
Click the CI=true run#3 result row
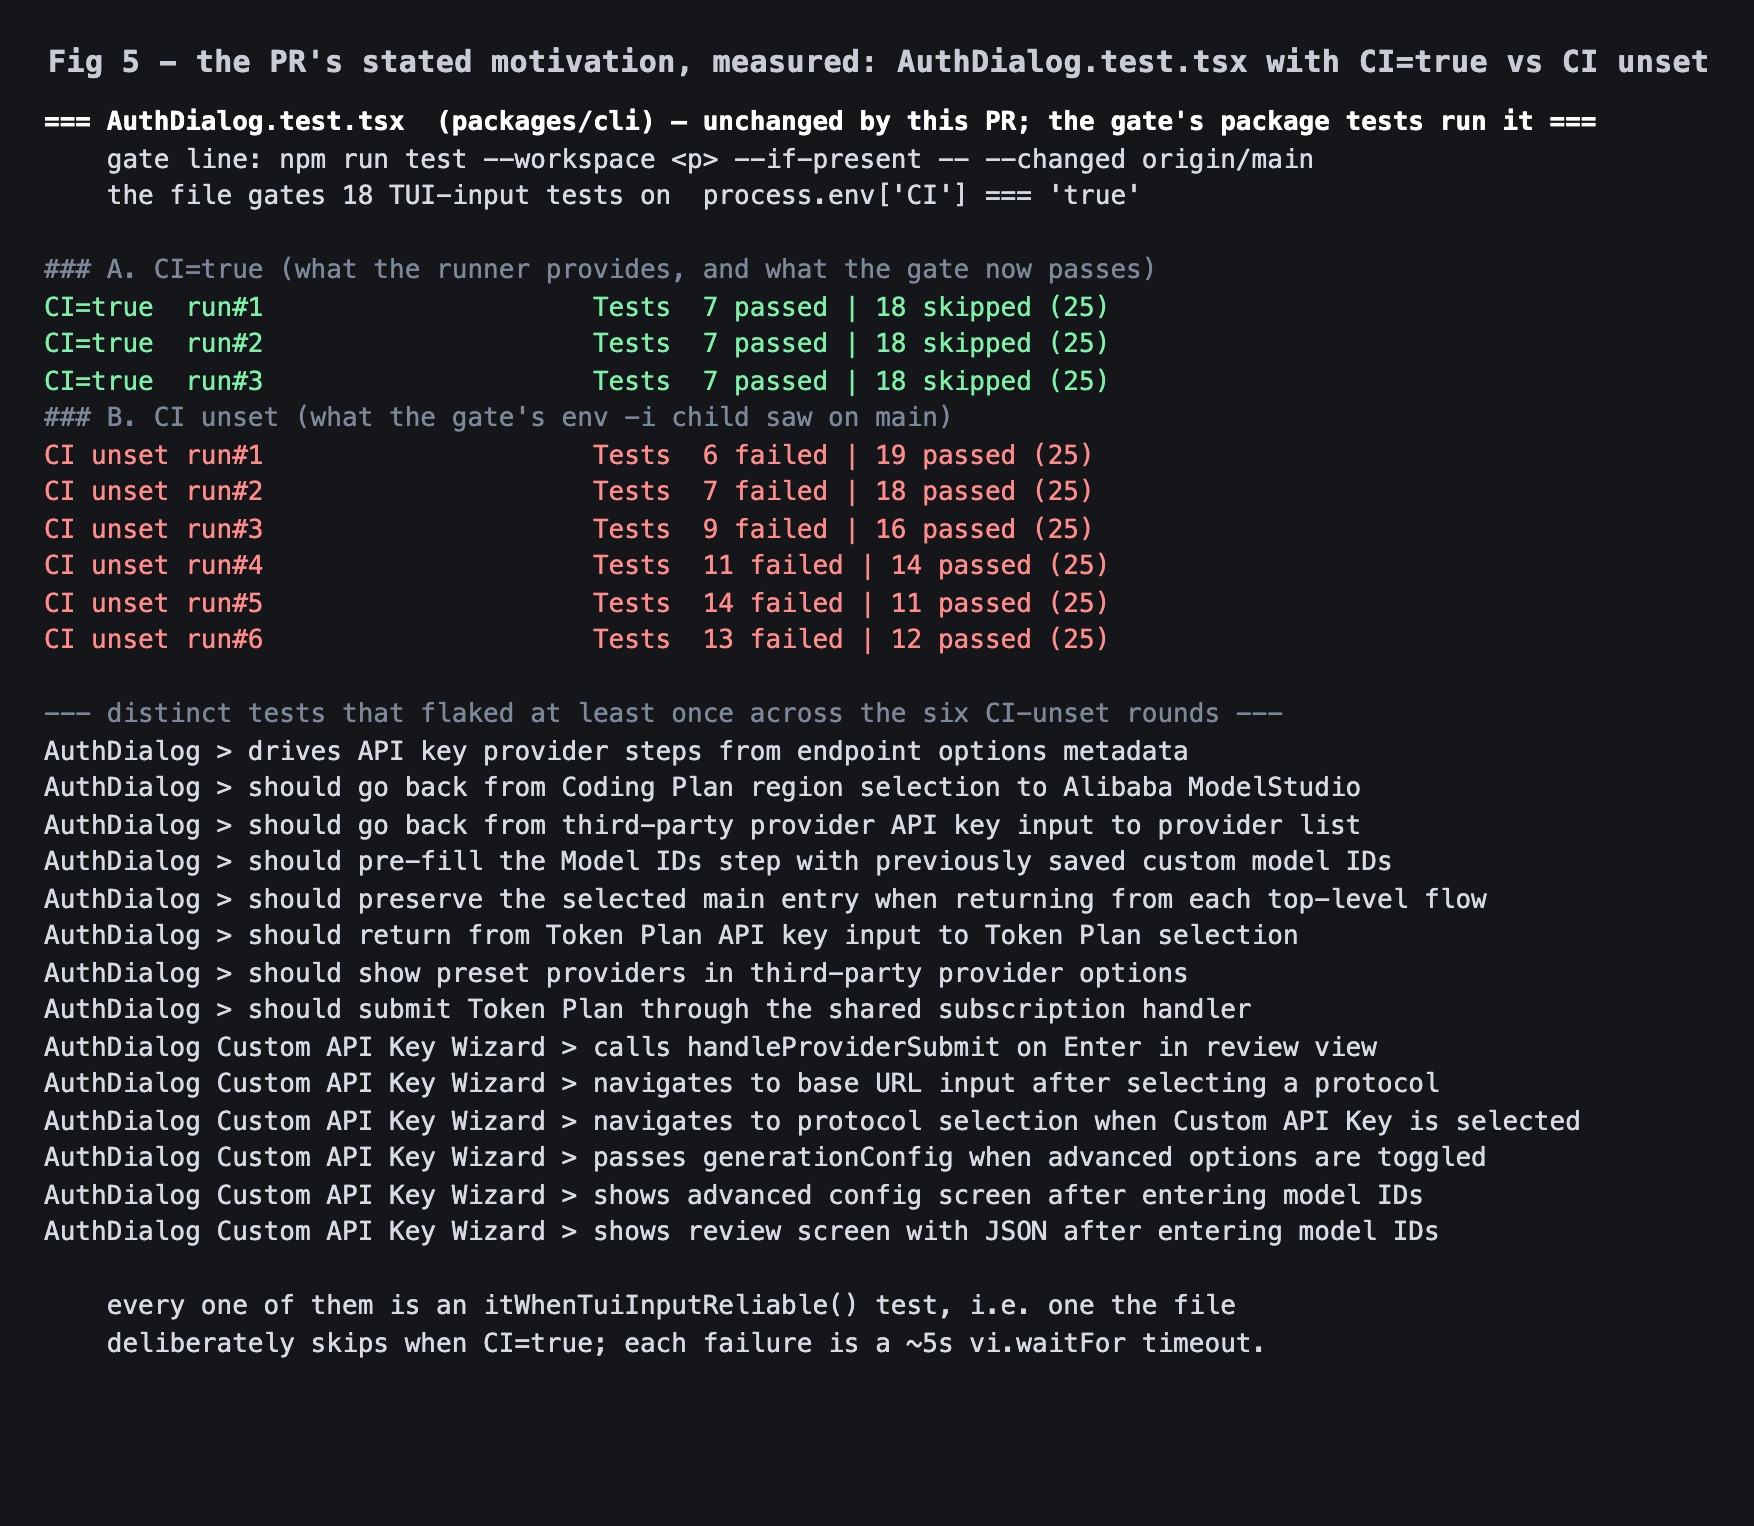(x=577, y=381)
